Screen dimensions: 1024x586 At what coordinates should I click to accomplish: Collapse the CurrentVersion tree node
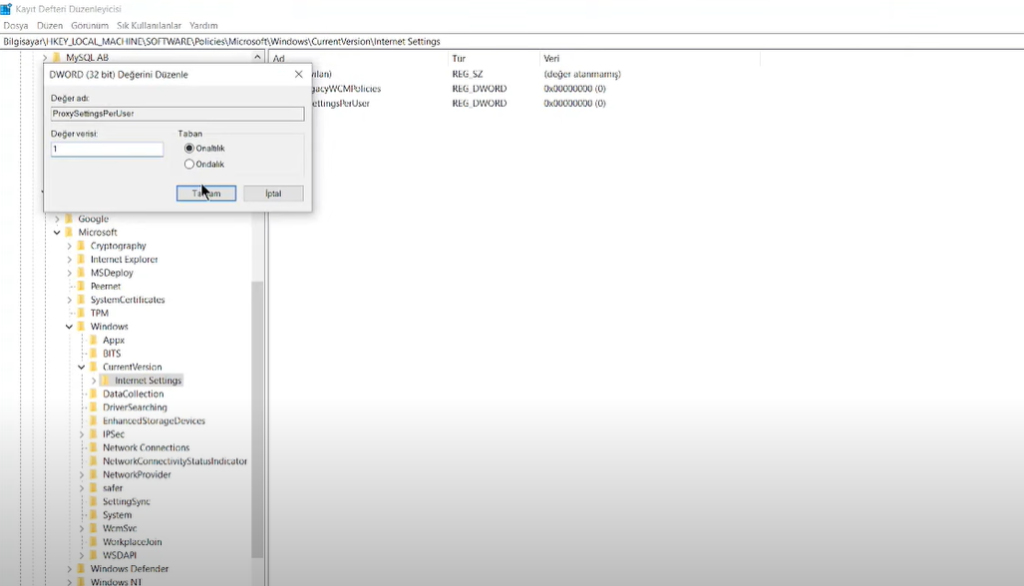tap(81, 367)
